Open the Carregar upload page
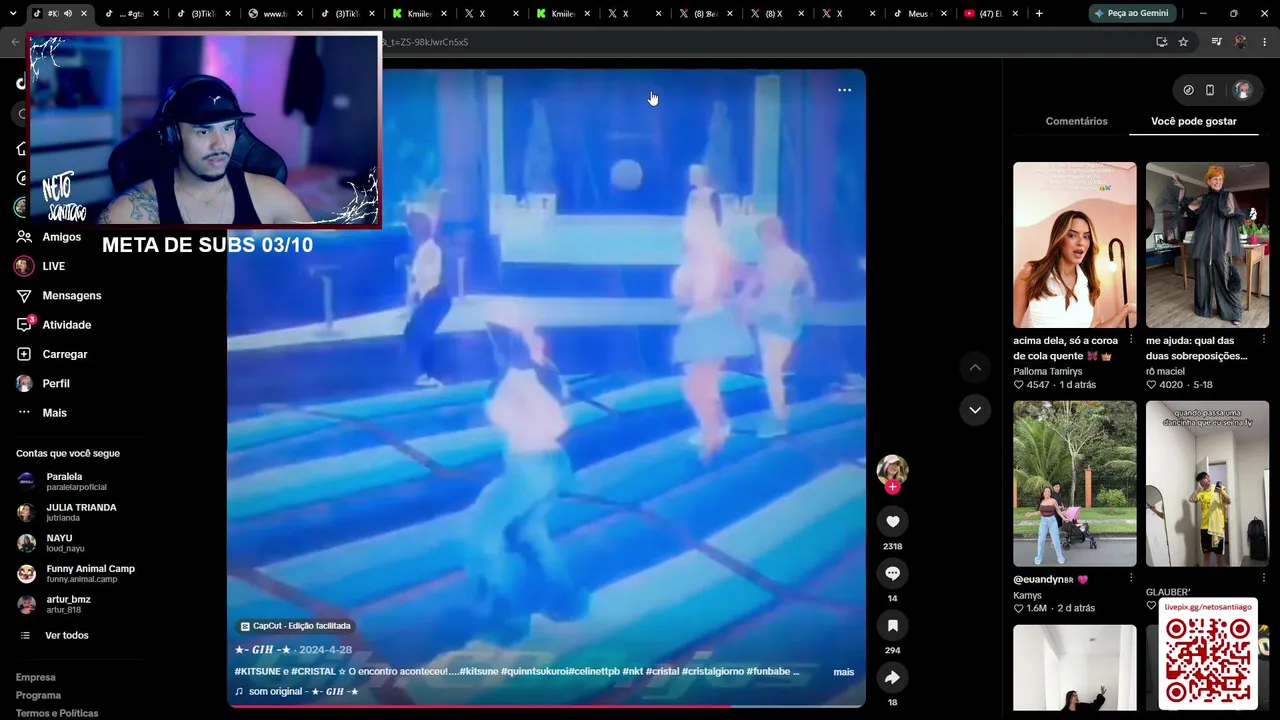The image size is (1280, 720). click(52, 354)
